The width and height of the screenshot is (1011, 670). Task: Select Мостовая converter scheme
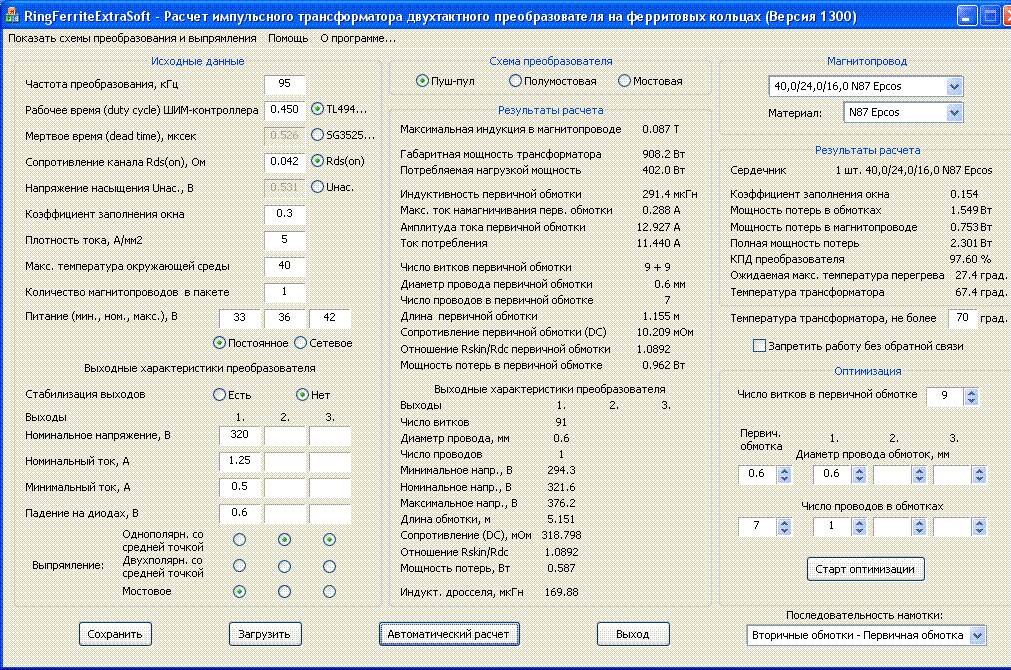625,81
